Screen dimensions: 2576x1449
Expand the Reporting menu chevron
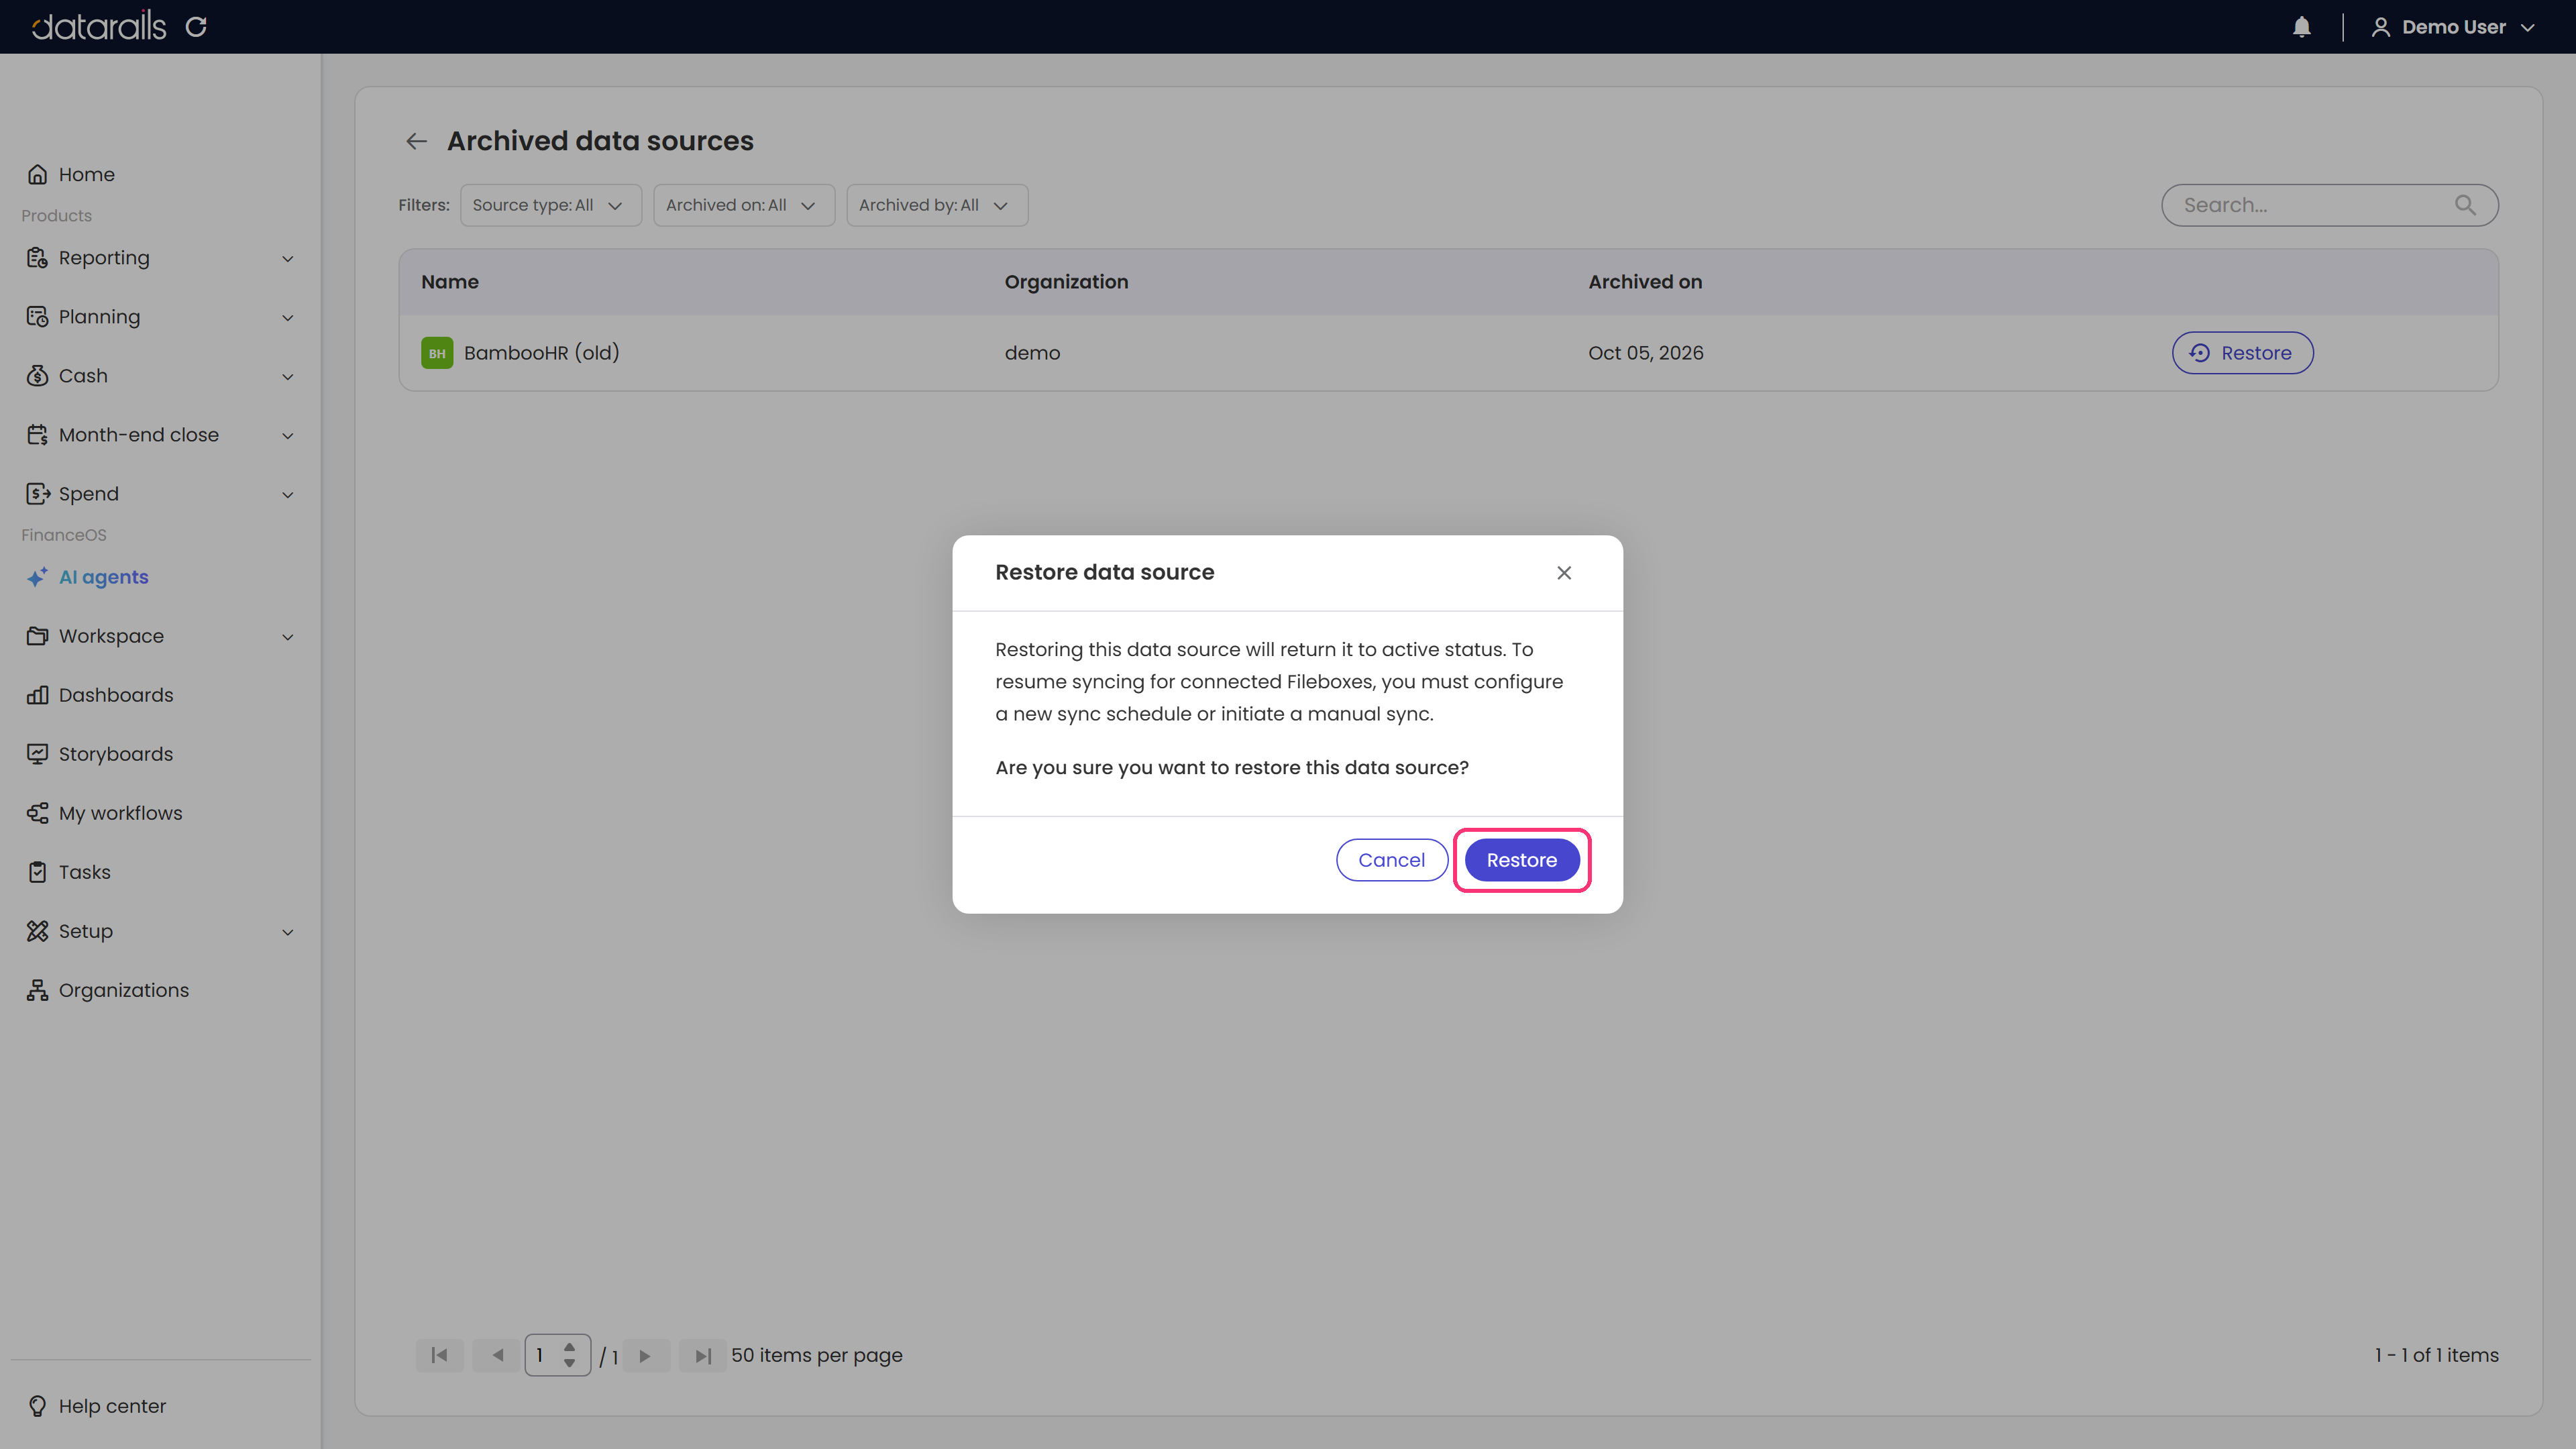pyautogui.click(x=288, y=259)
